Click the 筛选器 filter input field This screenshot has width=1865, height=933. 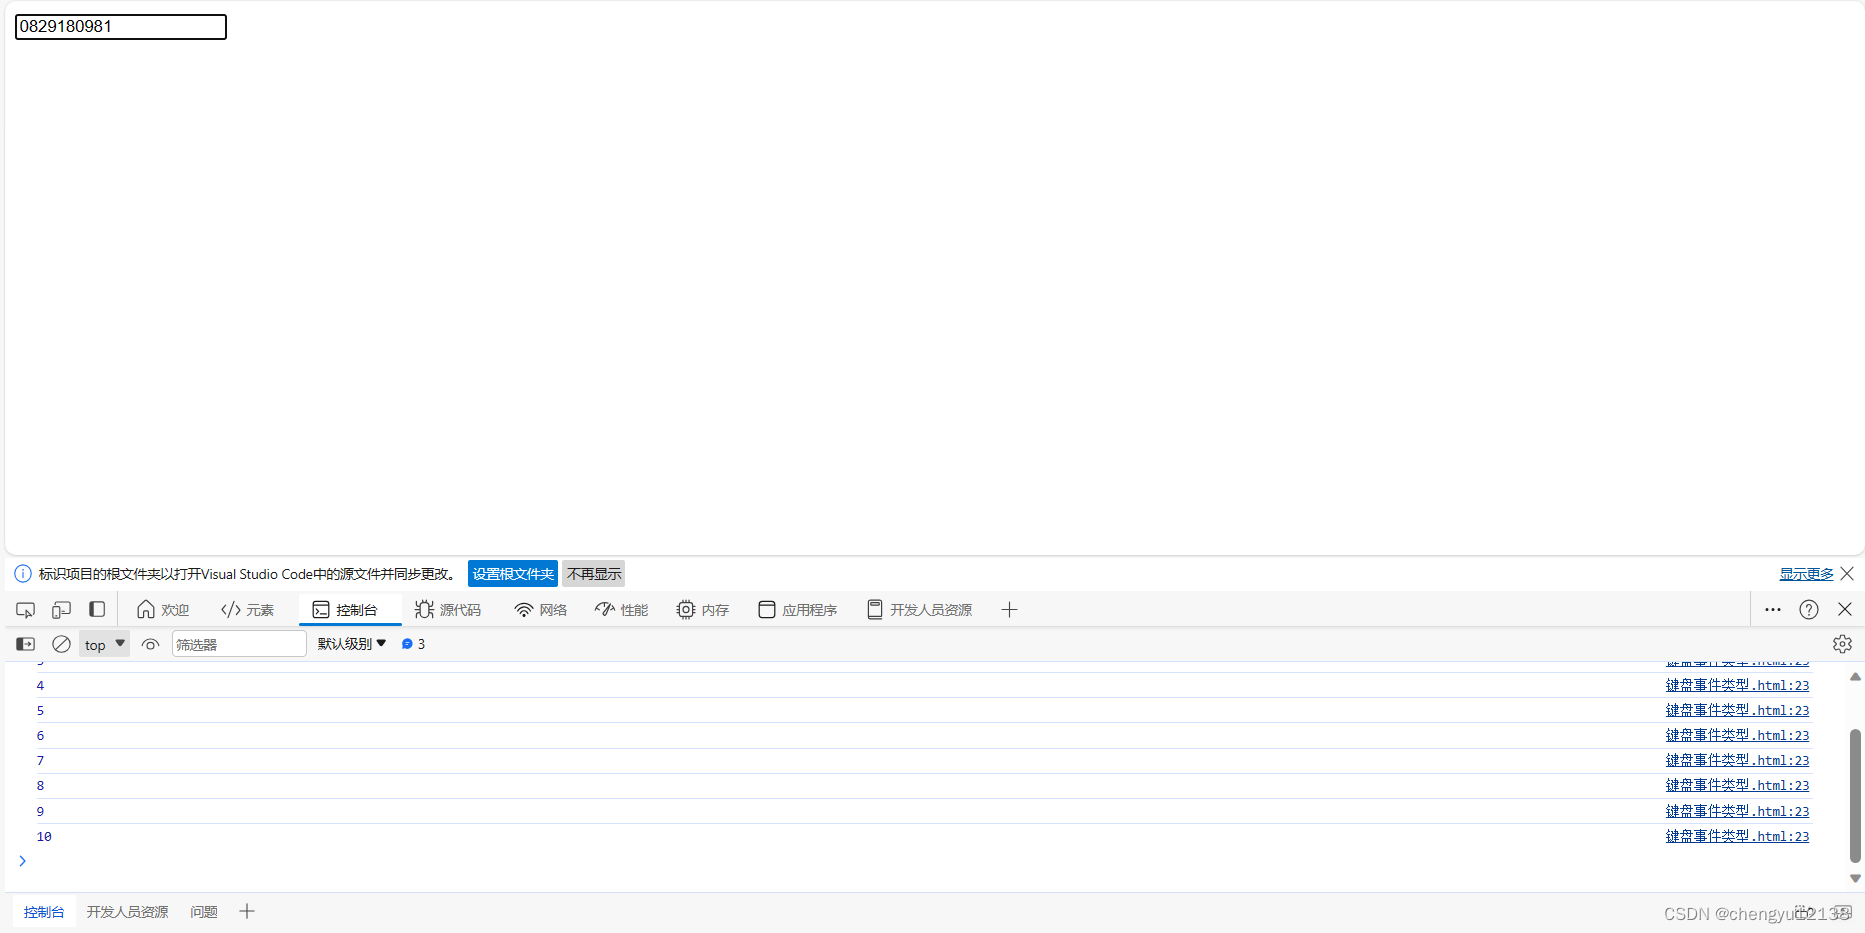(238, 644)
